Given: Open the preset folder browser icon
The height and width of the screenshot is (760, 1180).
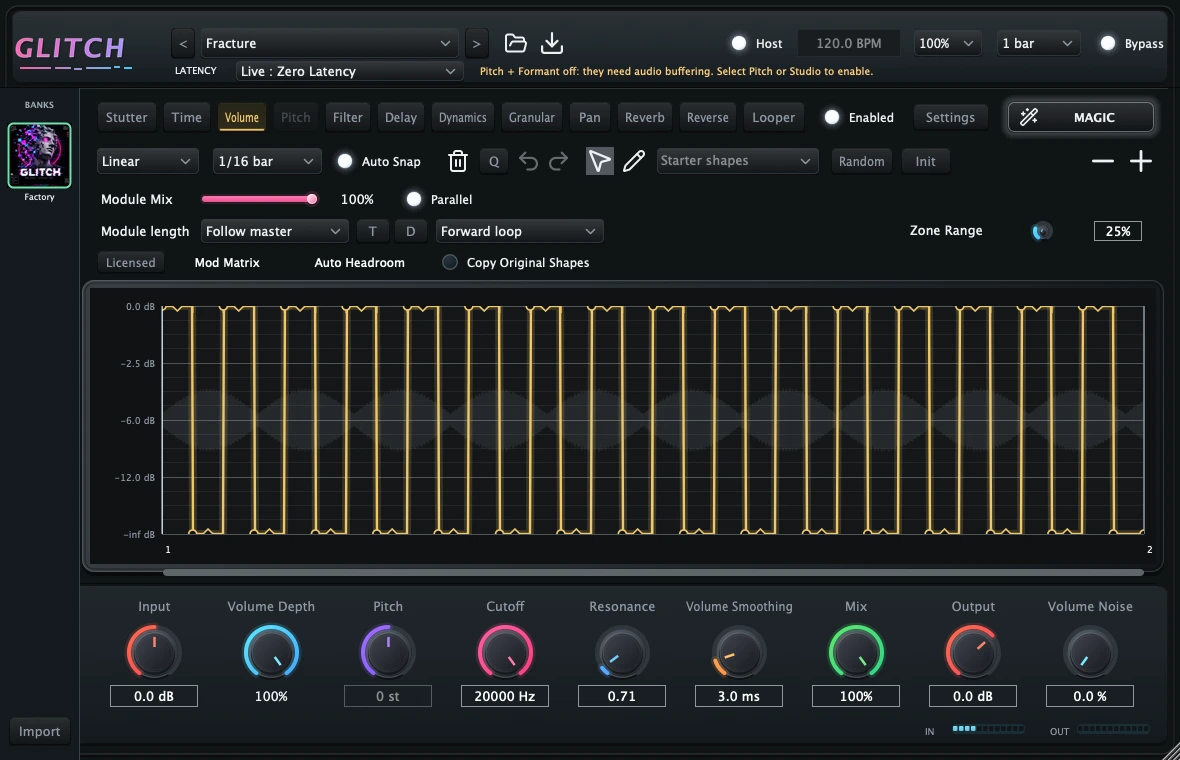Looking at the screenshot, I should click(515, 44).
